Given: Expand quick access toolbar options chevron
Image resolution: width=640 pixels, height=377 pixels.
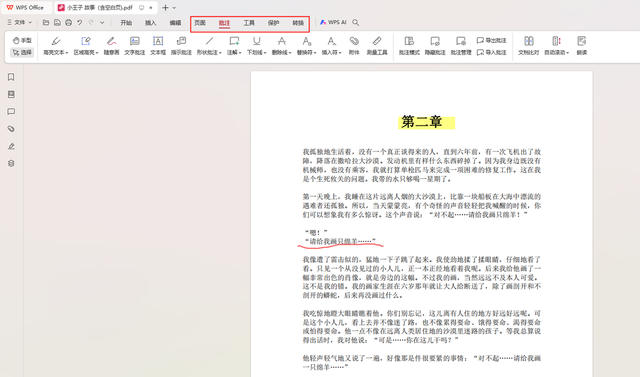Looking at the screenshot, I should (102, 22).
